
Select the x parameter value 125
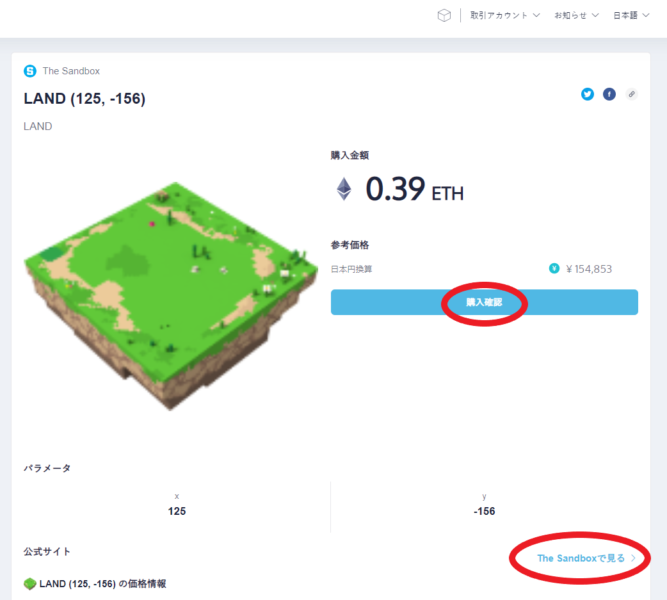(177, 511)
